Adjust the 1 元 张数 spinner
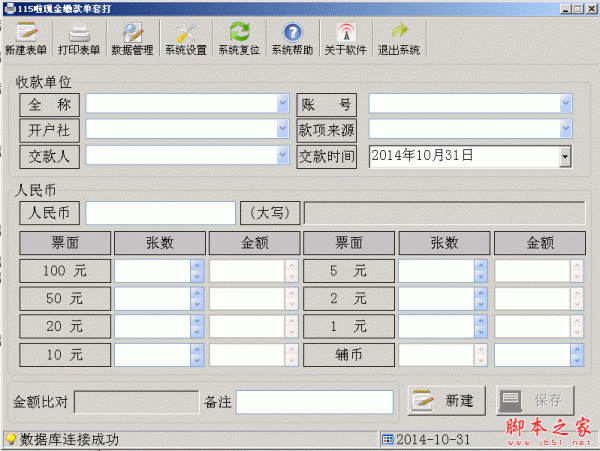600x451 pixels. tap(481, 327)
